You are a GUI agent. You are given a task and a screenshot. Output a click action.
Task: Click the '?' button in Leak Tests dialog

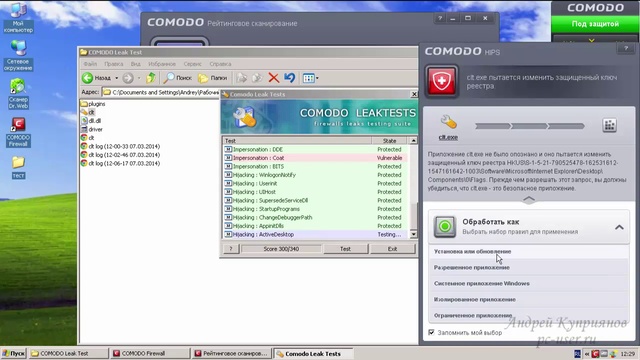point(231,249)
